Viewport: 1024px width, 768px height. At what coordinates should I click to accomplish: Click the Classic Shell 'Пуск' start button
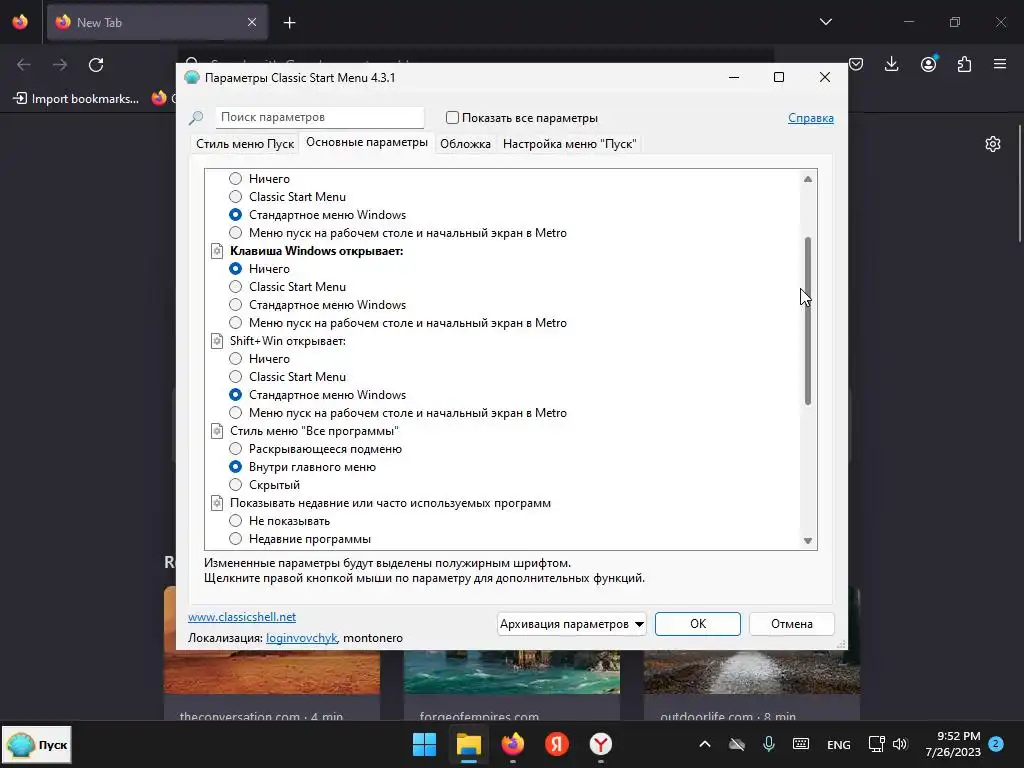click(37, 745)
